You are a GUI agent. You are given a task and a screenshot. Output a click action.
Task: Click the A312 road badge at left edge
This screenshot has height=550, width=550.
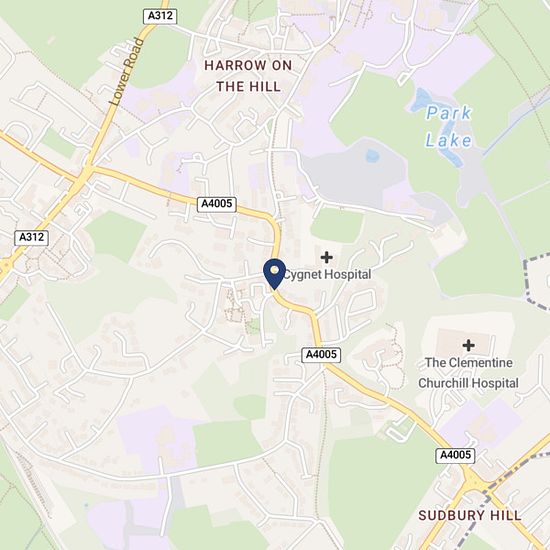click(x=32, y=237)
